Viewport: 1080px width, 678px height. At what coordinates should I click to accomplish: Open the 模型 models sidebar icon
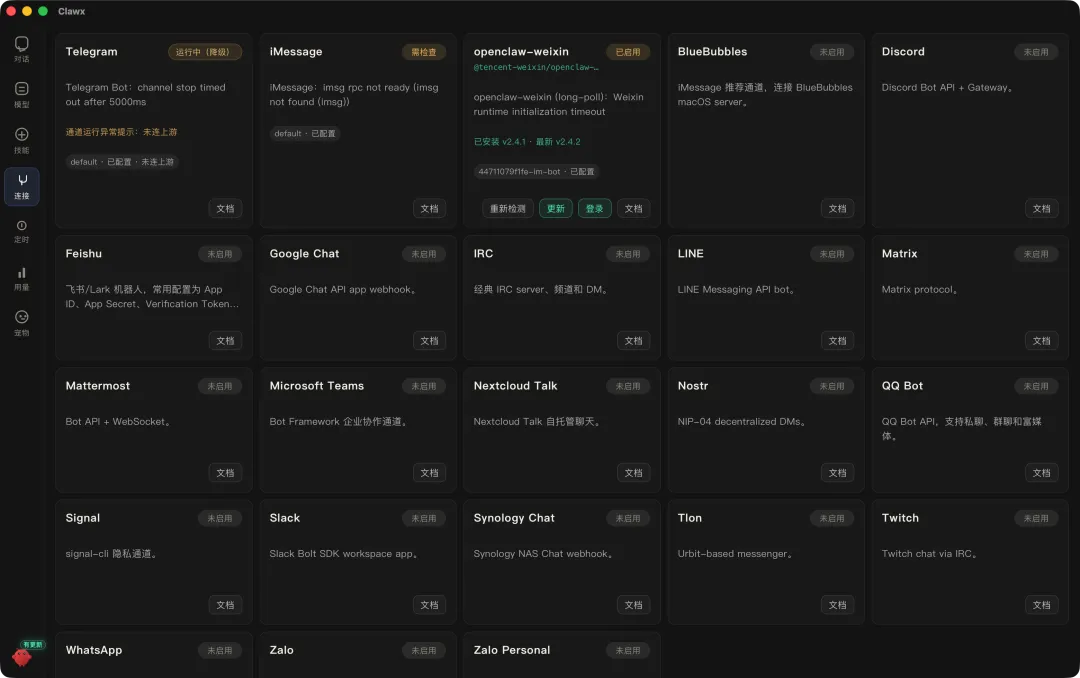coord(21,94)
